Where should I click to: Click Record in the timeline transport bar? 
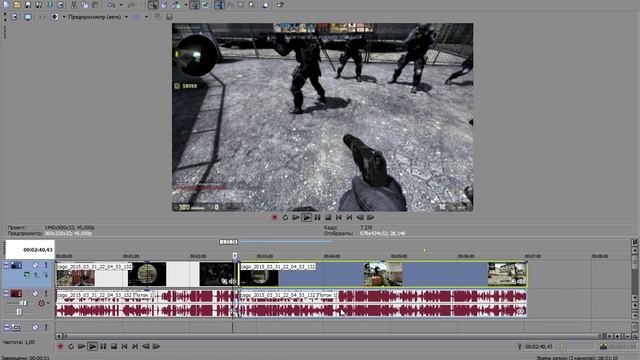coord(60,347)
